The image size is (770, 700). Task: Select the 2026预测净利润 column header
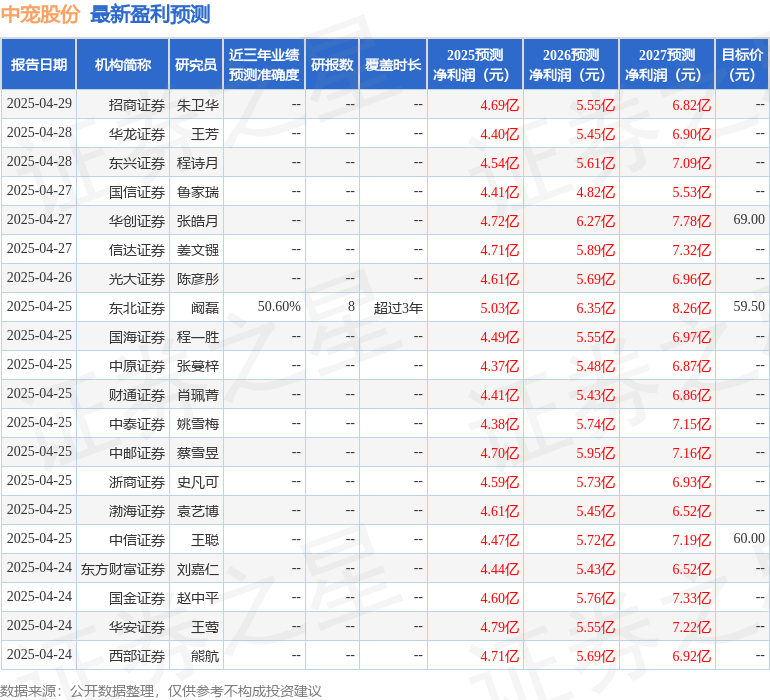coord(571,64)
